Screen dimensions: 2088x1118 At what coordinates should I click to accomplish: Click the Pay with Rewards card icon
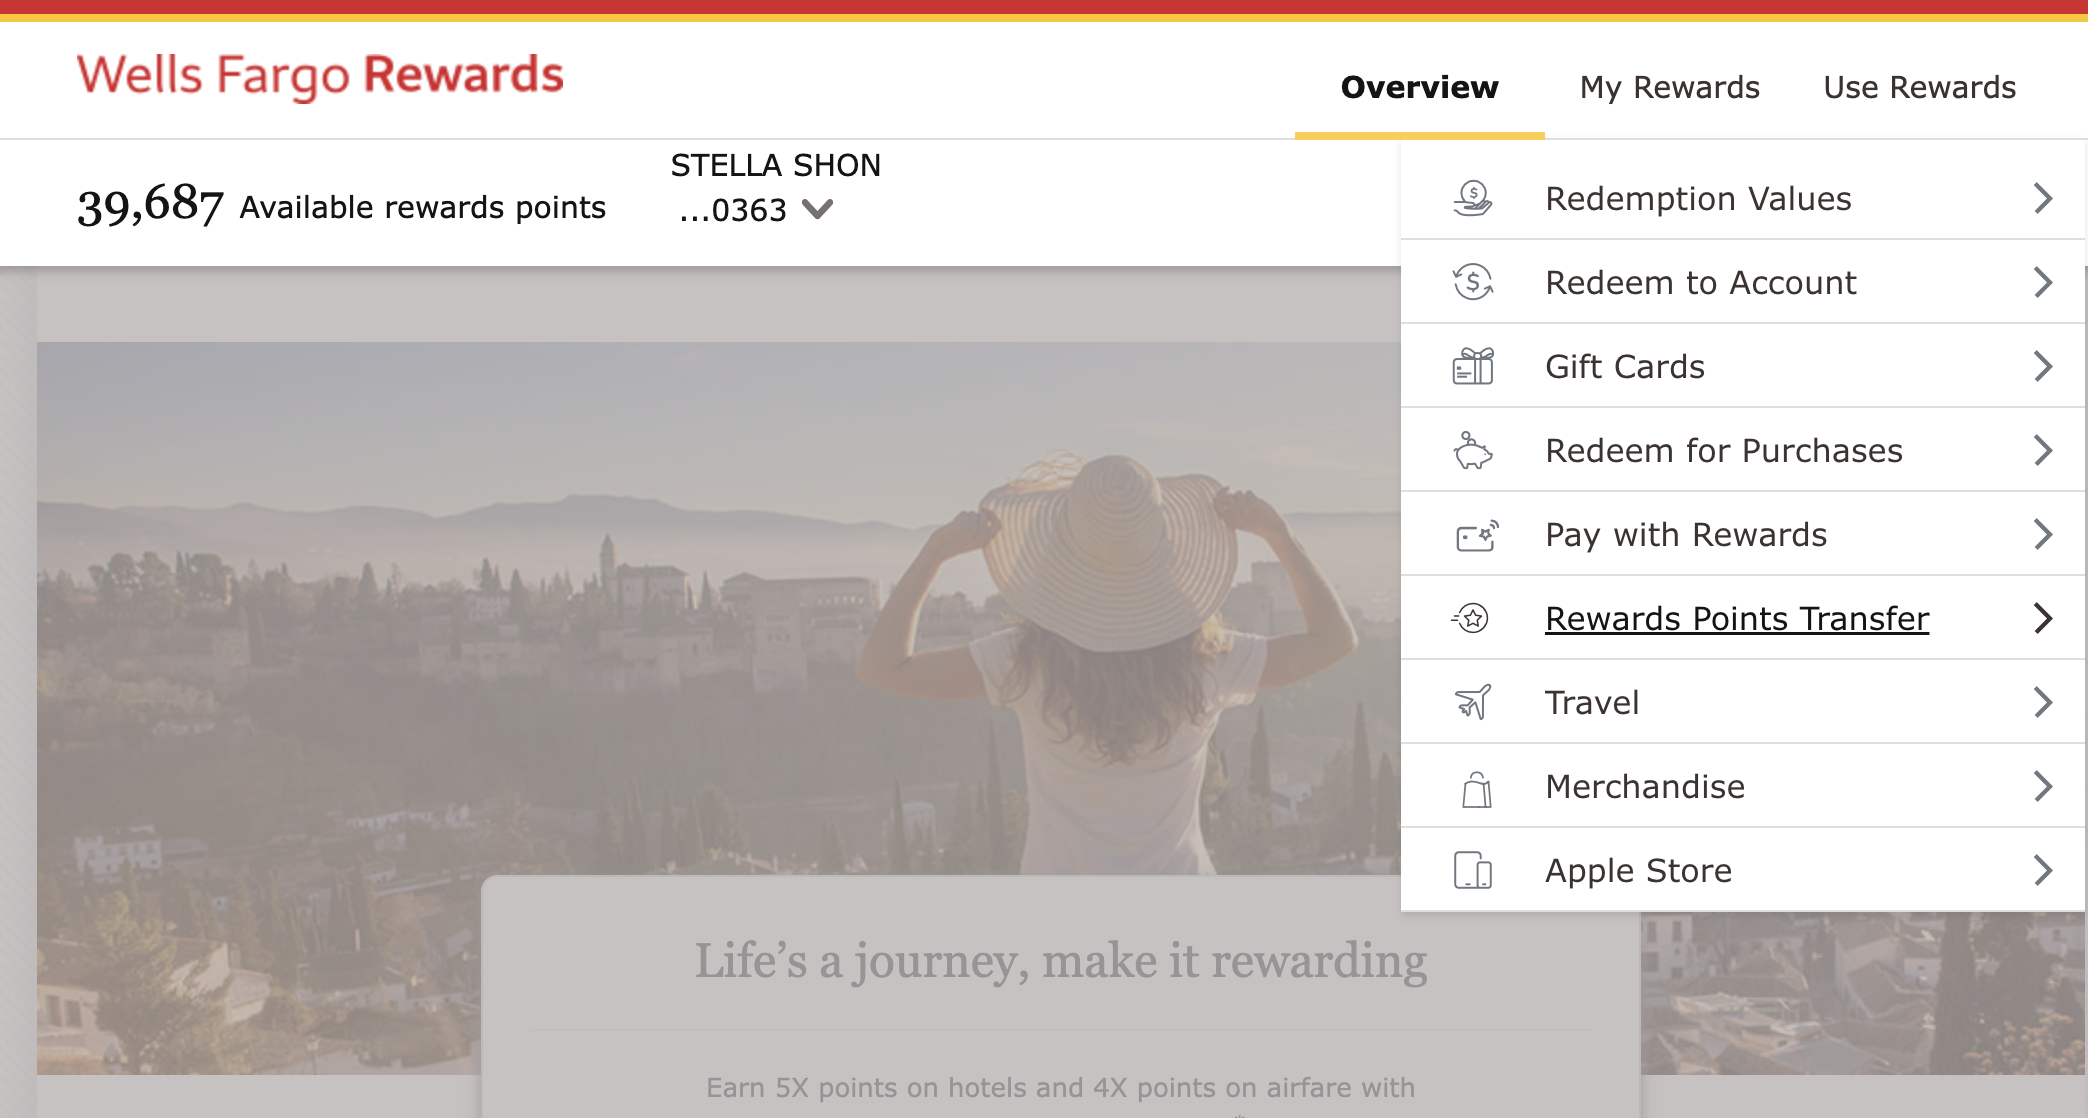[x=1476, y=535]
